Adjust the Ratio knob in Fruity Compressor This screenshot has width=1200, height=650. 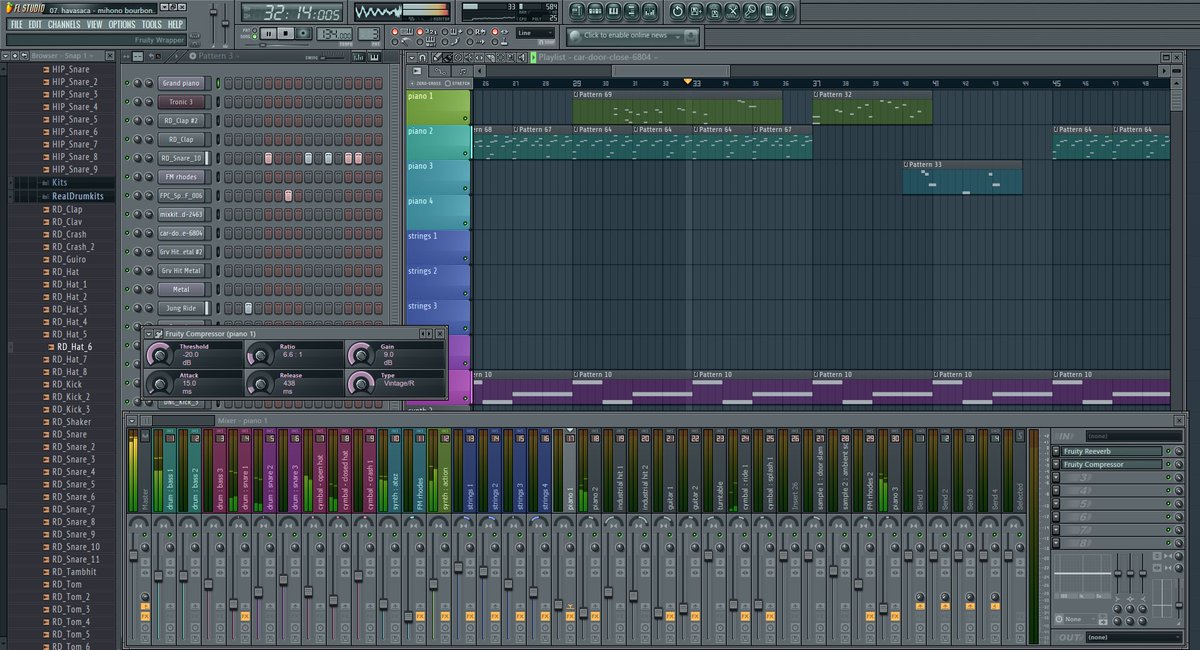click(x=260, y=353)
